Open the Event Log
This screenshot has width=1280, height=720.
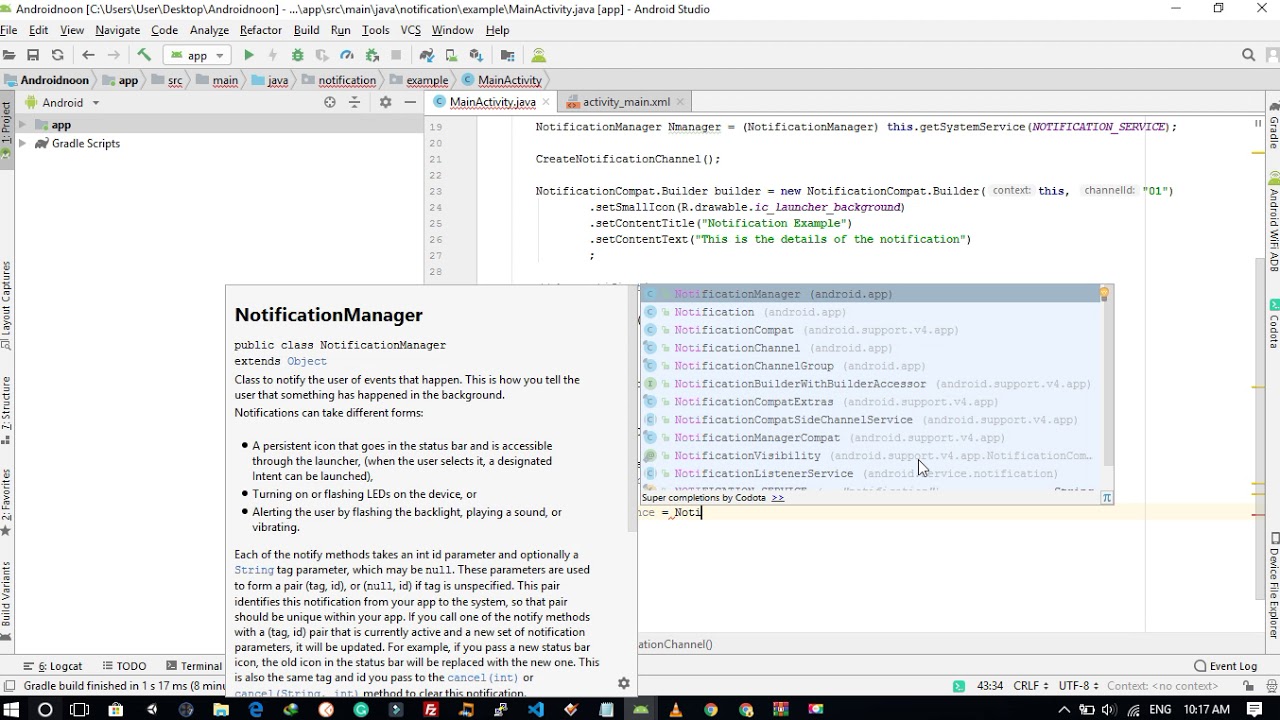click(1225, 666)
